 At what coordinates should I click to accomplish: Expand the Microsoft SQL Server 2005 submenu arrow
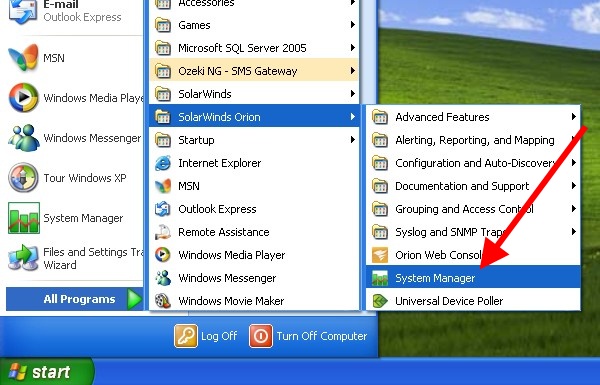tap(352, 48)
